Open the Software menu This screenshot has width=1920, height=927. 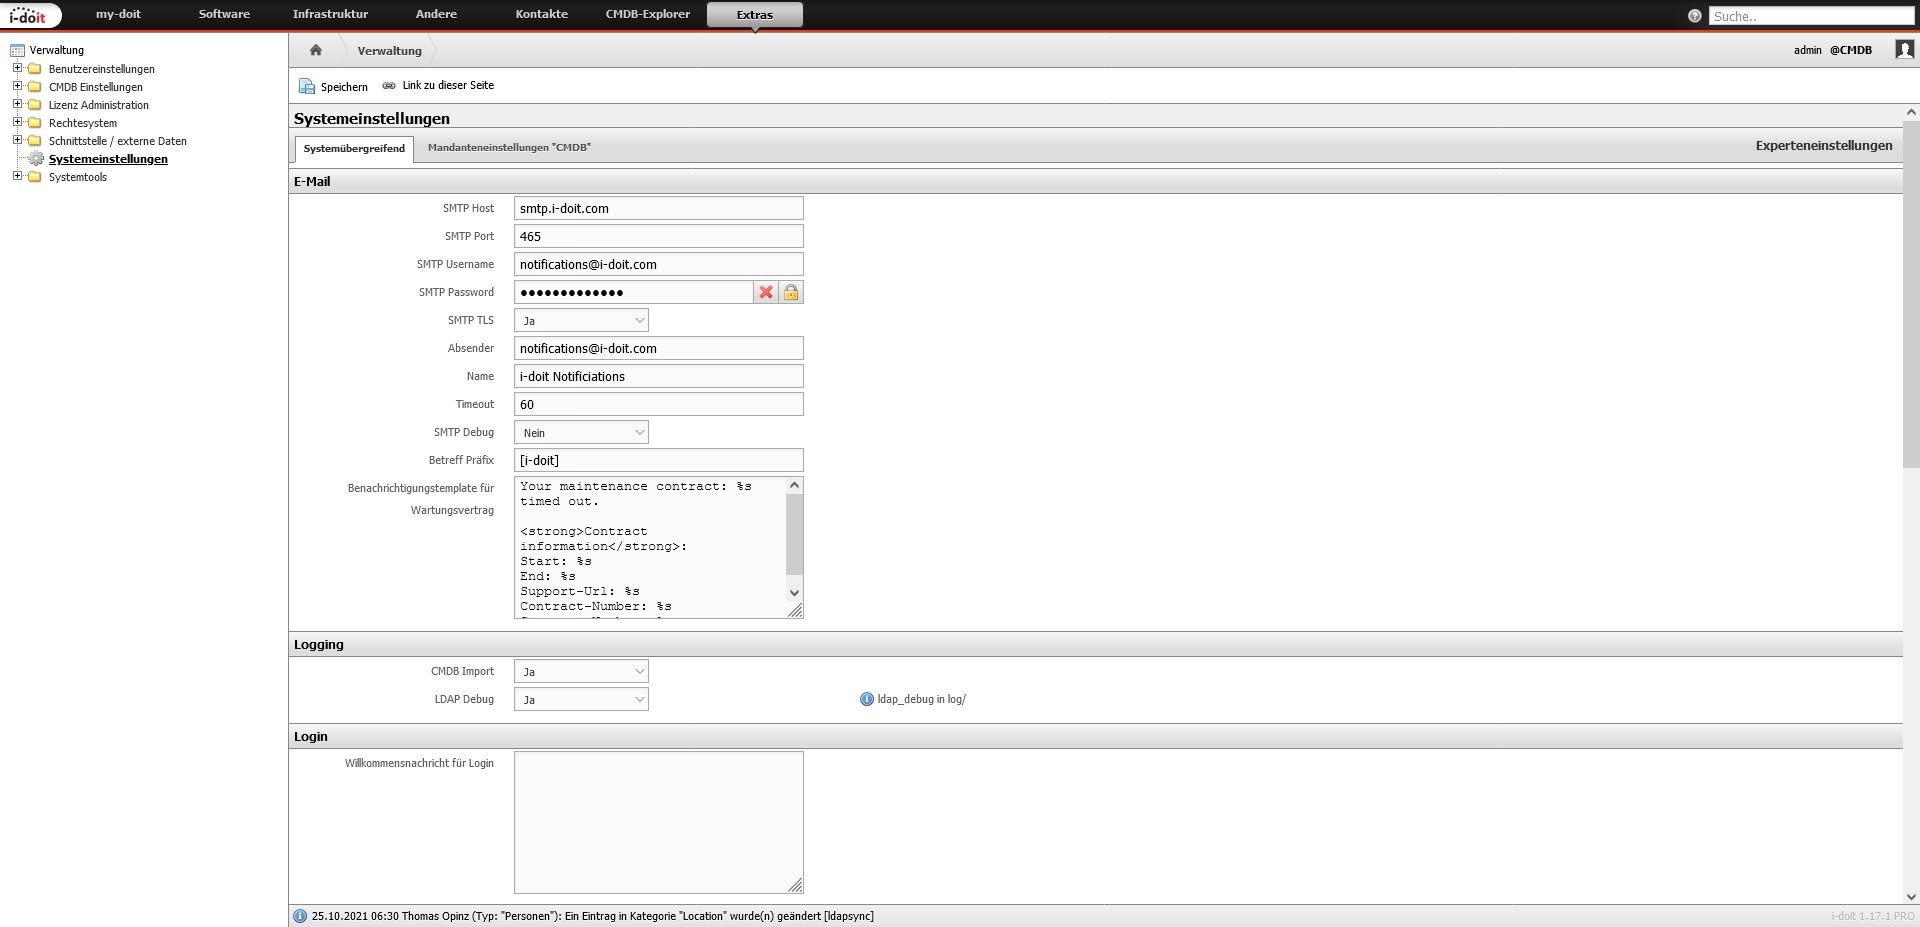tap(224, 14)
